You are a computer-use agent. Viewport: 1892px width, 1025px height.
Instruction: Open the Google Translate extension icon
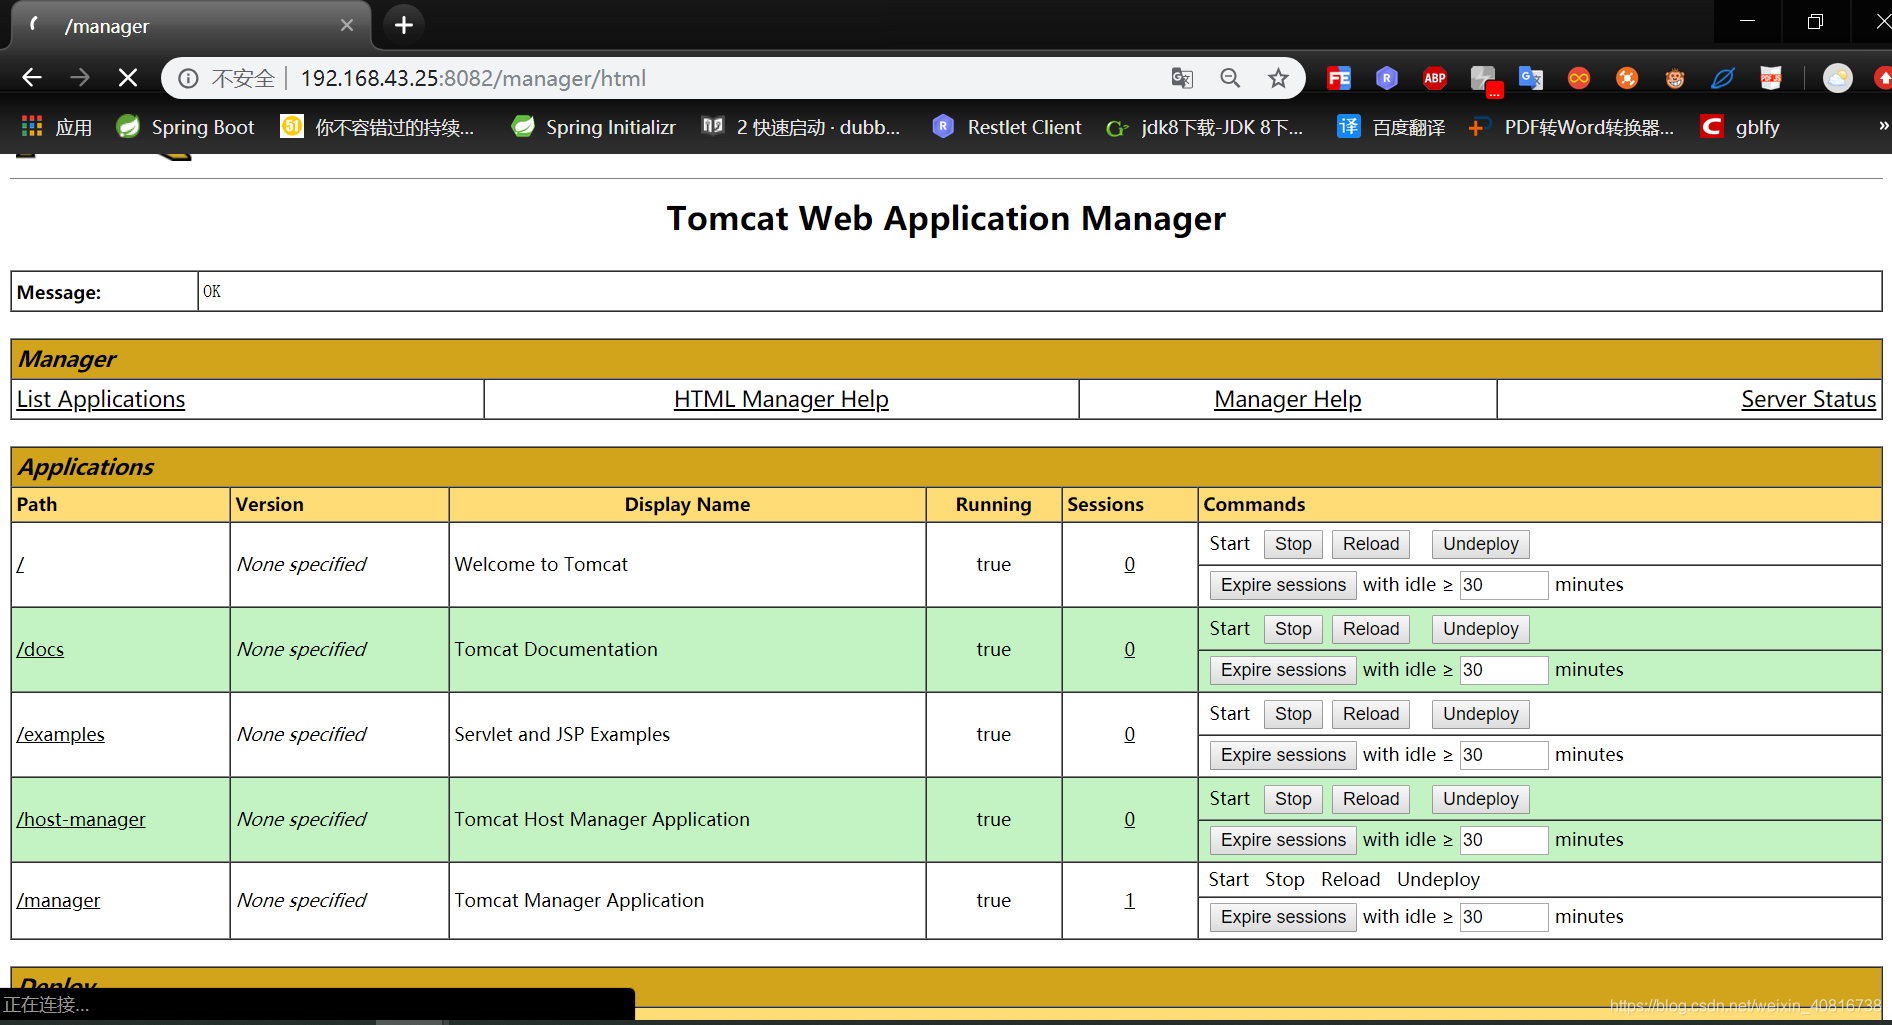[x=1531, y=78]
